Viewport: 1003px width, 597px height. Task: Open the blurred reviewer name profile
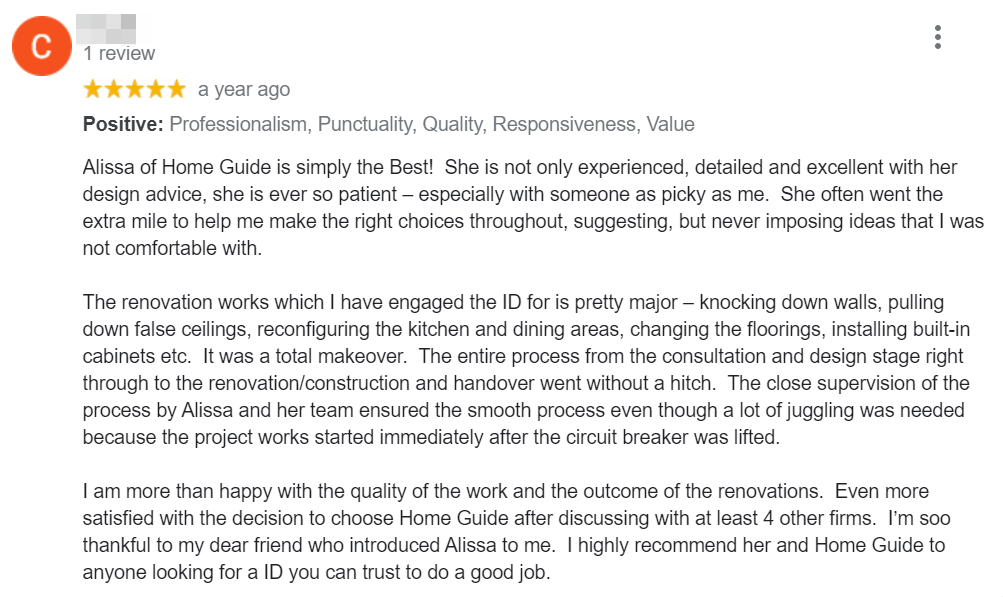(106, 28)
